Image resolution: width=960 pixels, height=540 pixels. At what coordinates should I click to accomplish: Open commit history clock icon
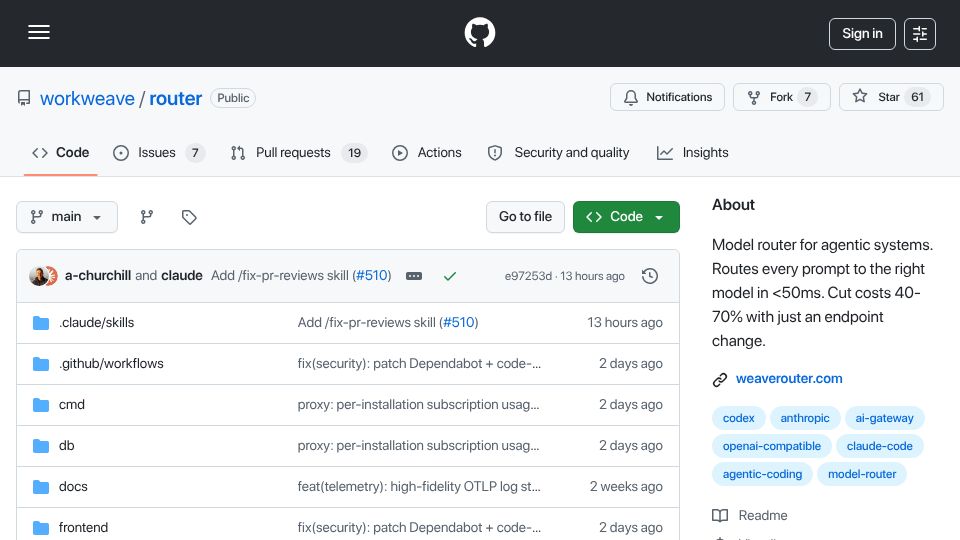tap(650, 276)
